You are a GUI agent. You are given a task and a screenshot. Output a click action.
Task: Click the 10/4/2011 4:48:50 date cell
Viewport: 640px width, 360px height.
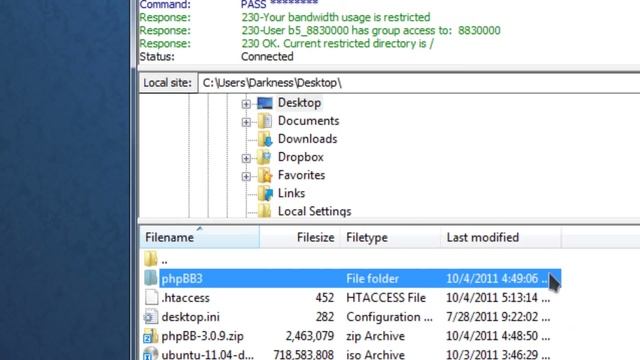498,336
